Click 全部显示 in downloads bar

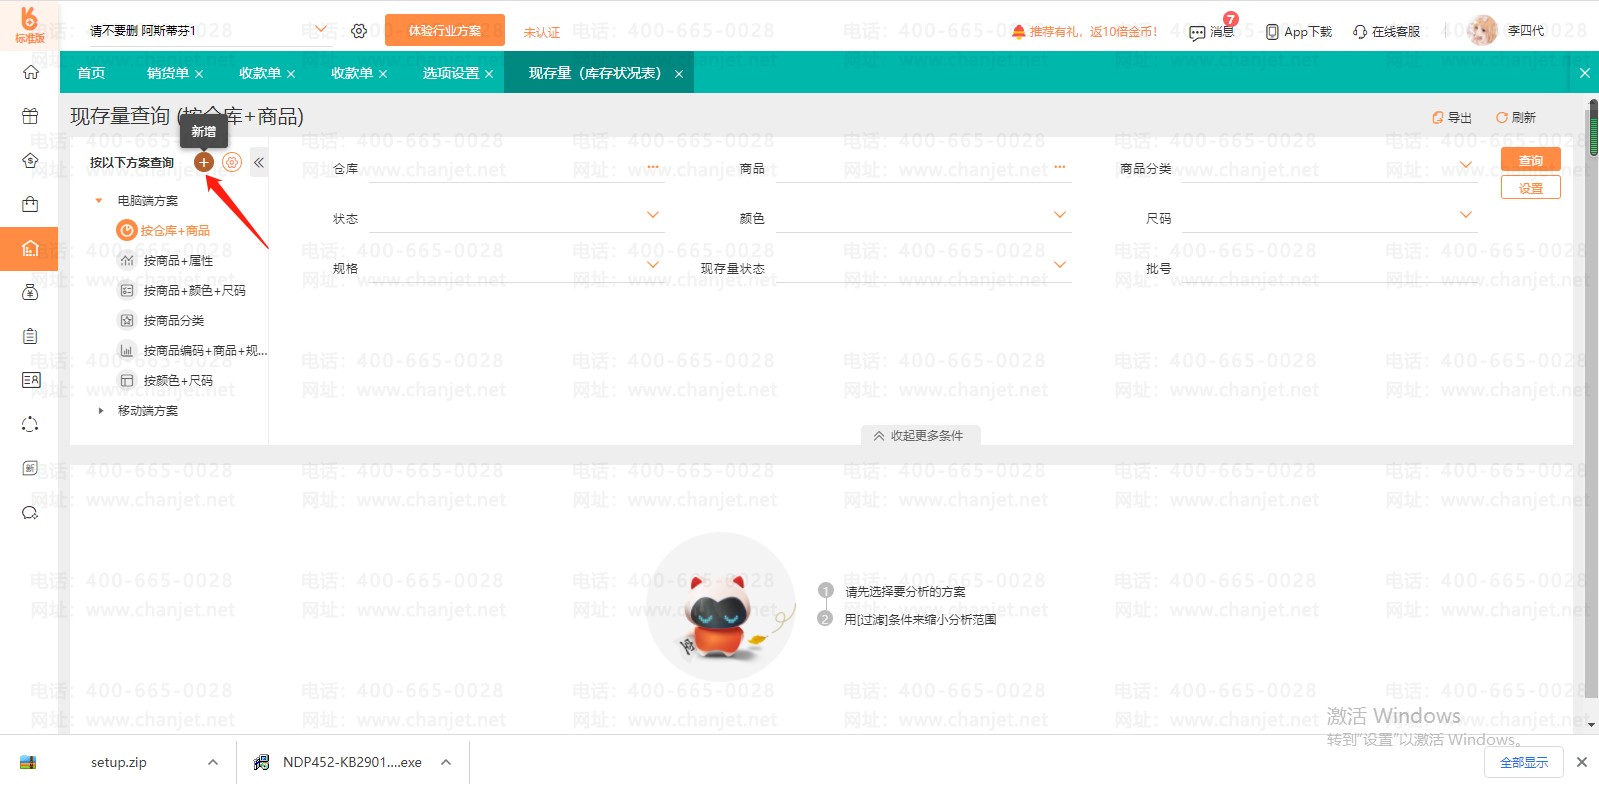coord(1524,762)
